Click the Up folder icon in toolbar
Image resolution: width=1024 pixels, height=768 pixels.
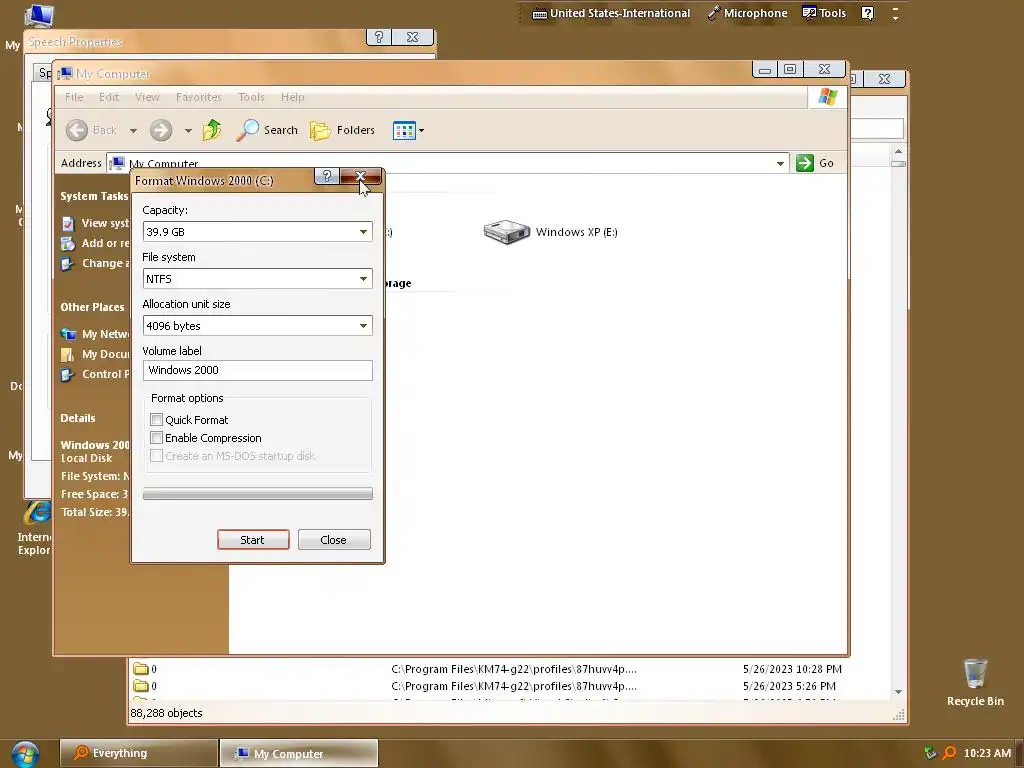212,130
